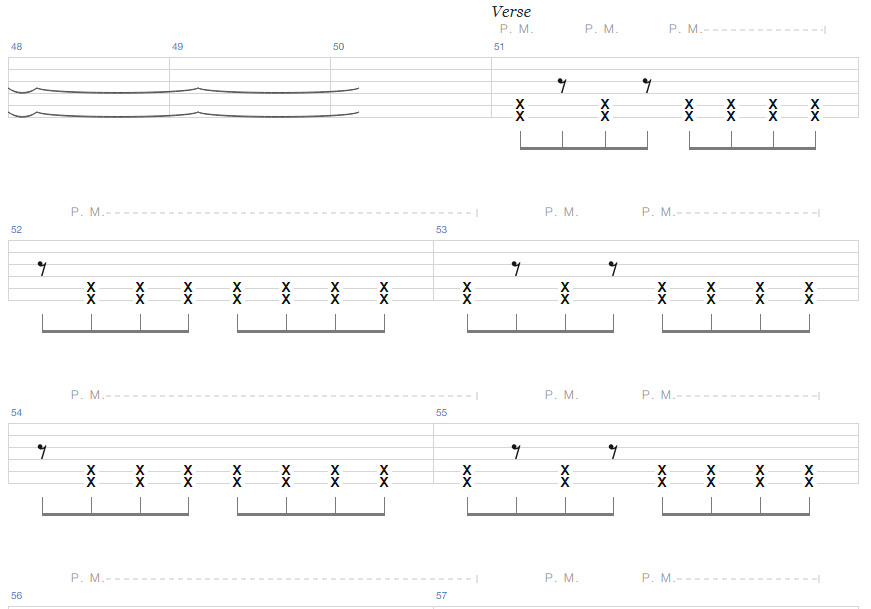Select measure number 49

(x=177, y=47)
